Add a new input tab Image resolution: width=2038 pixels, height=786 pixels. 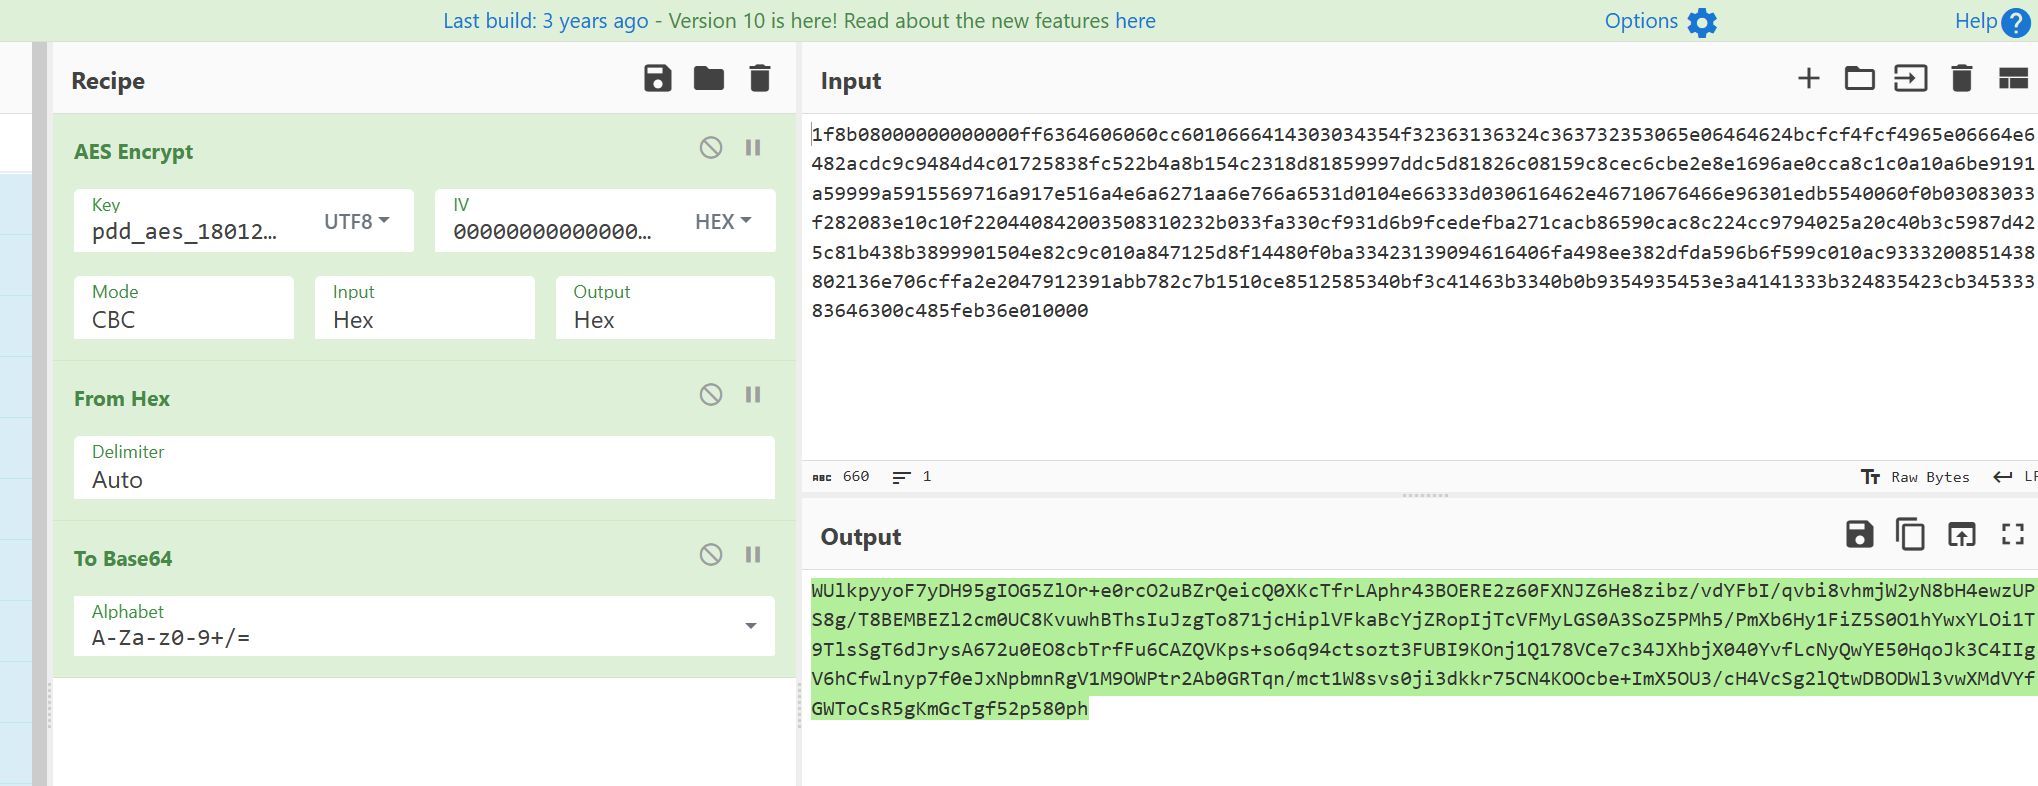click(1808, 79)
